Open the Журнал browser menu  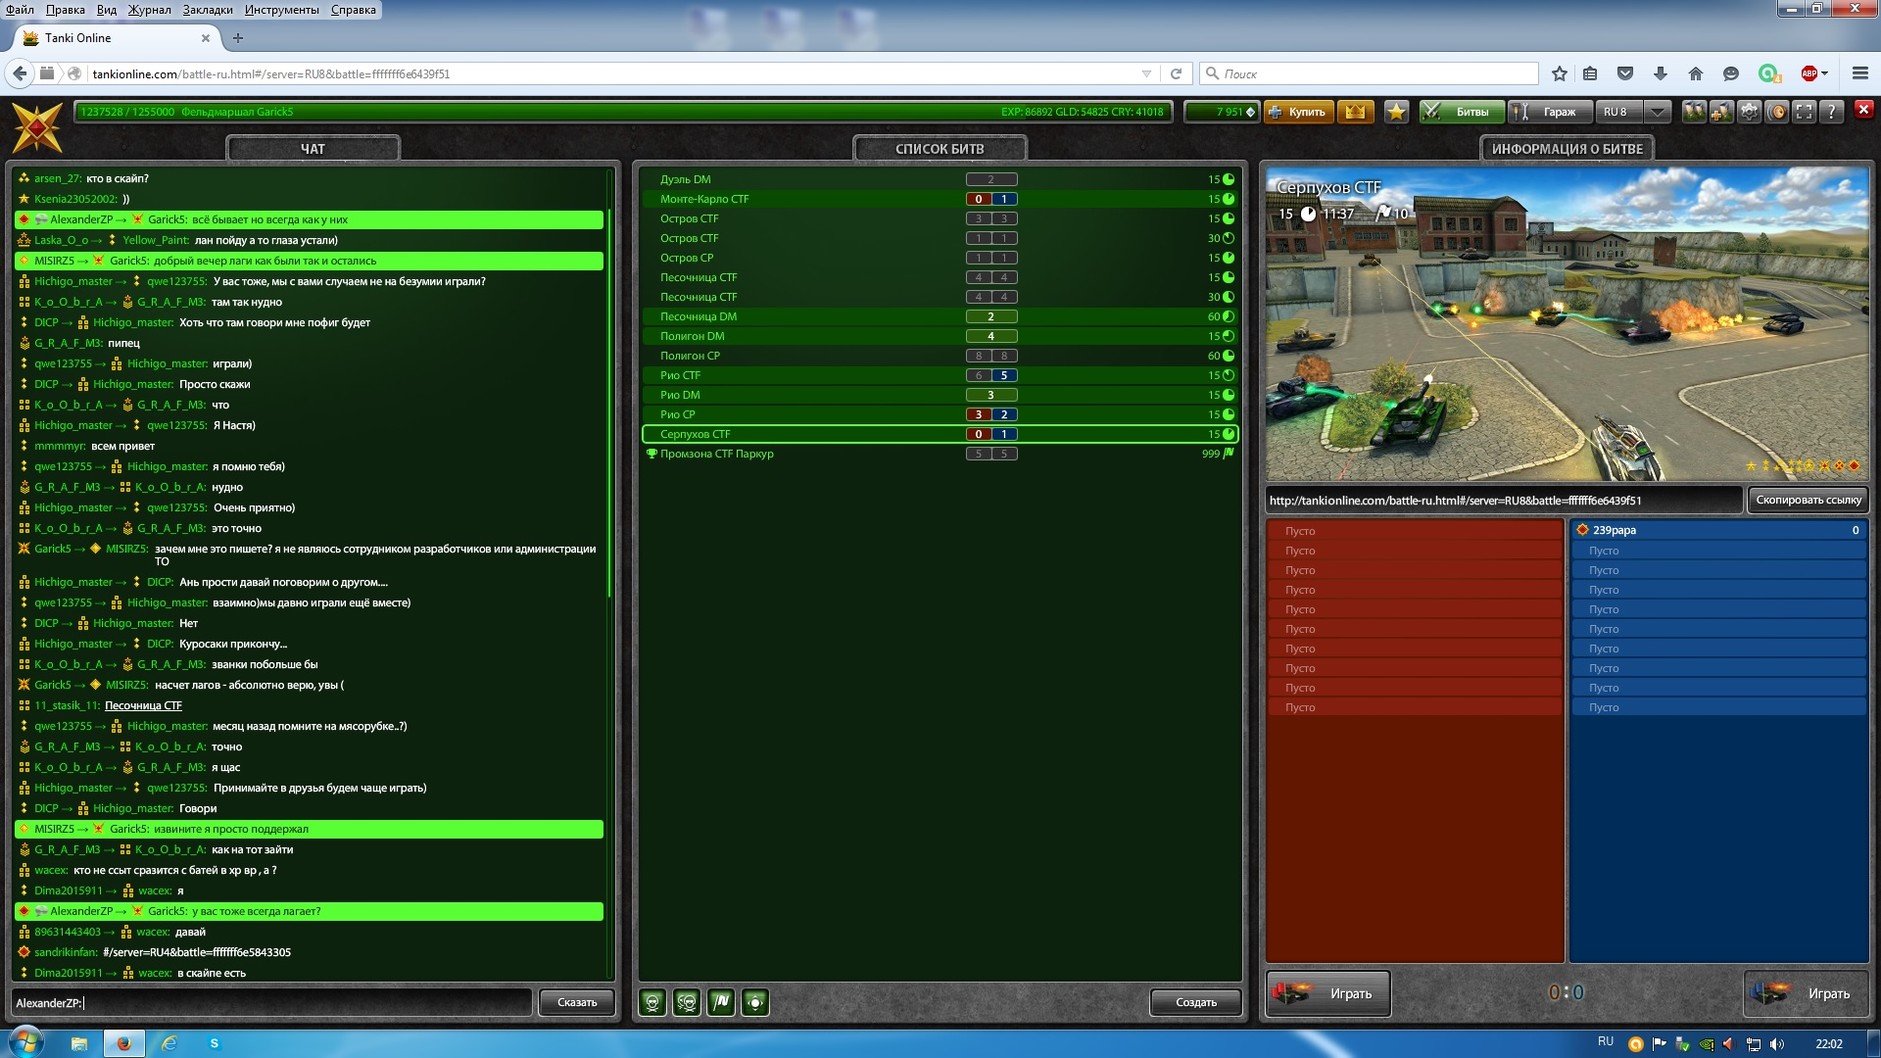point(149,10)
